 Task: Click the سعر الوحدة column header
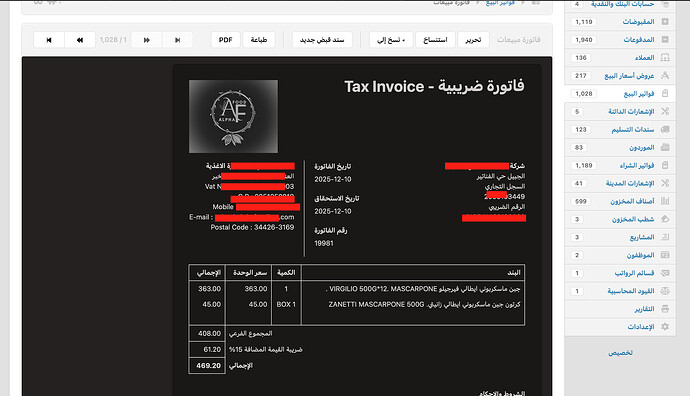point(250,273)
